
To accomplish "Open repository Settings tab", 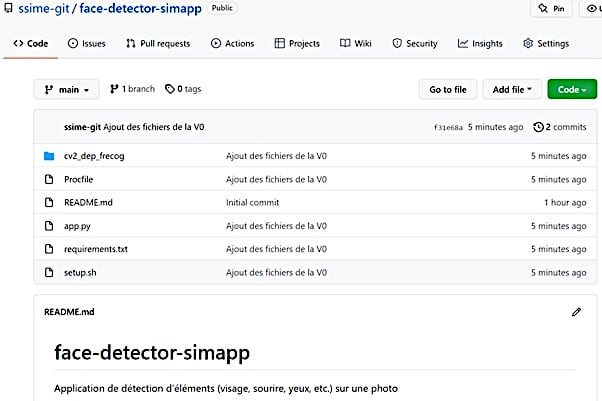I will 546,43.
